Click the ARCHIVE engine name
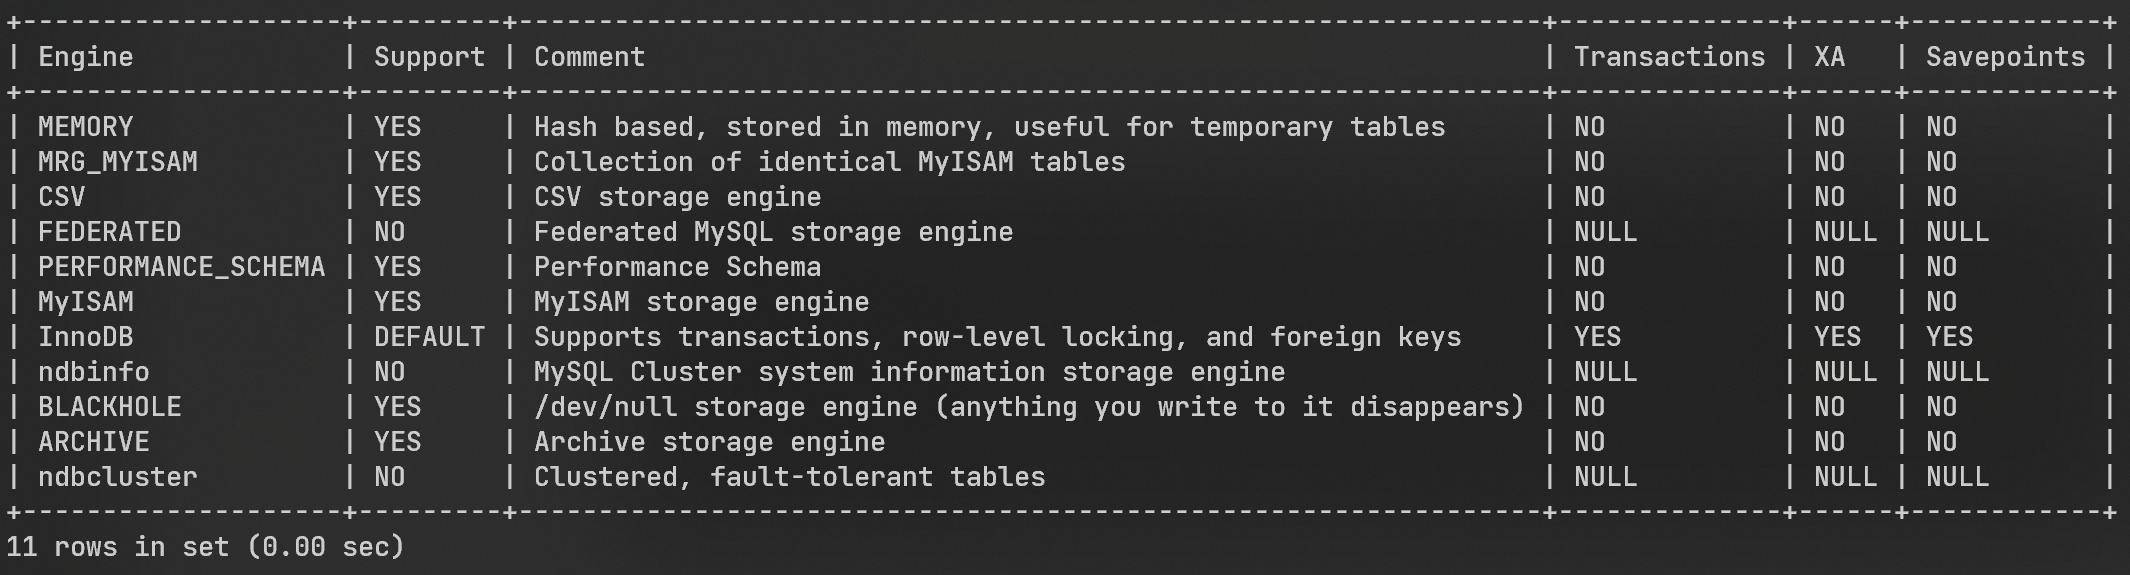The width and height of the screenshot is (2130, 575). point(93,442)
